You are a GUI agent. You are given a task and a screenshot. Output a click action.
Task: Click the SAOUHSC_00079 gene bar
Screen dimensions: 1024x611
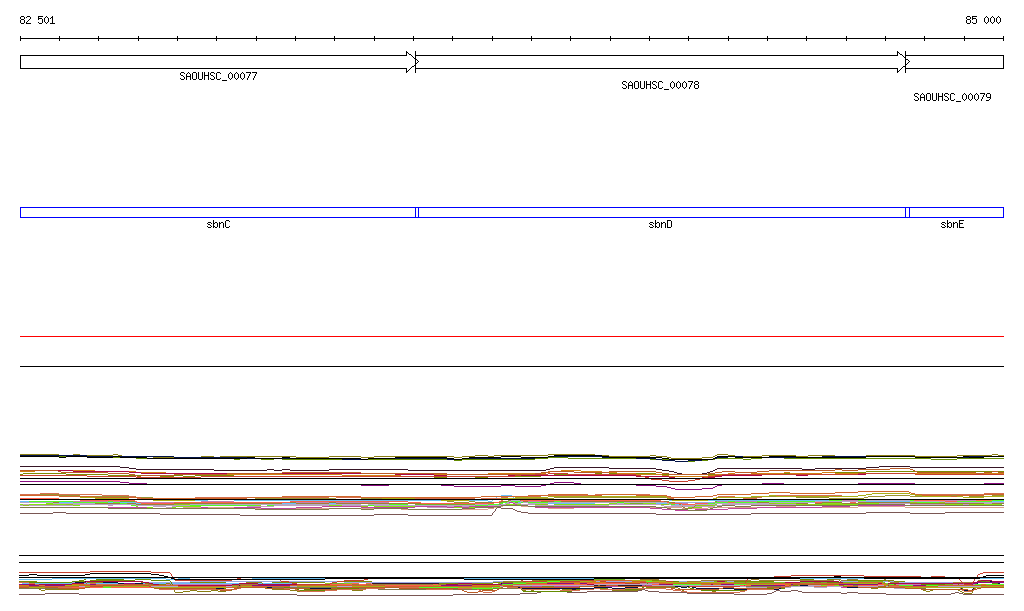tap(955, 62)
